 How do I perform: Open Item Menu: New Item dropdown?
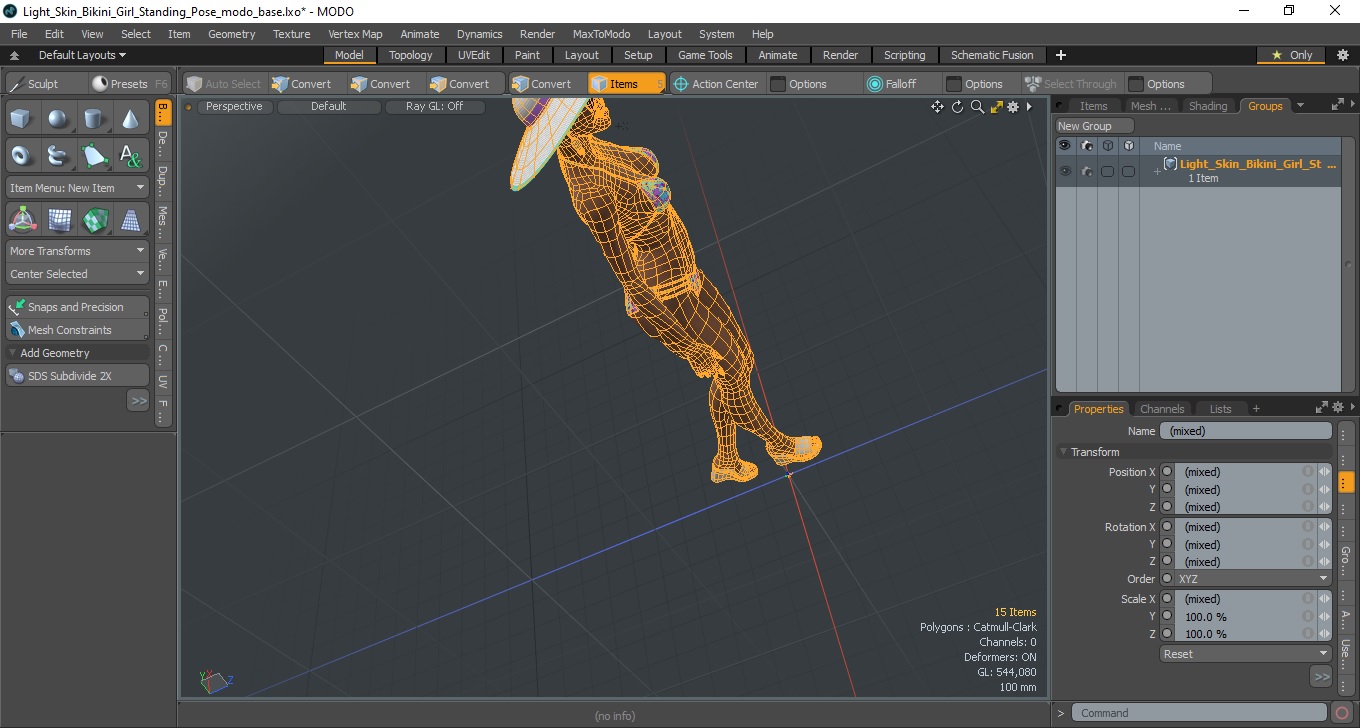point(77,188)
